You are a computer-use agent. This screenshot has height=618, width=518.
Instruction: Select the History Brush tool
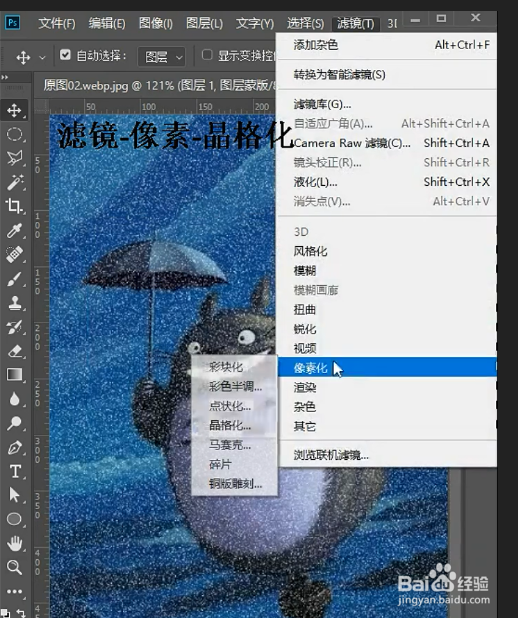15,327
